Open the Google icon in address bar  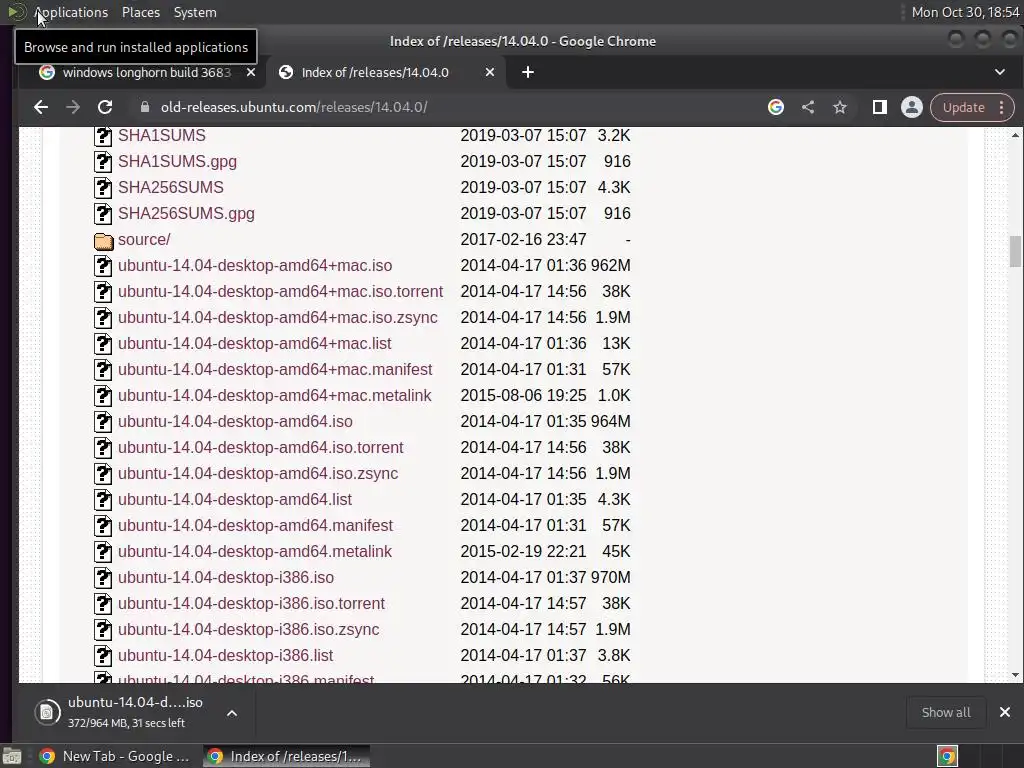point(776,107)
